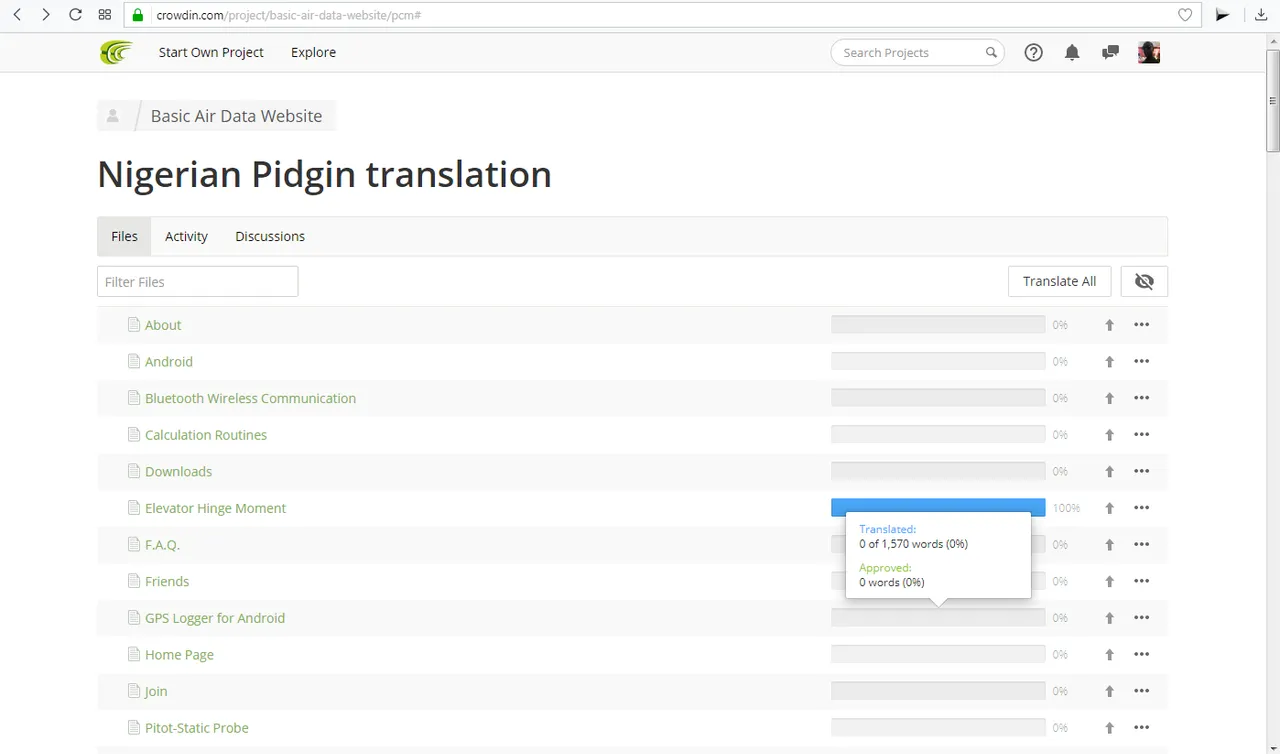Viewport: 1280px width, 754px height.
Task: Open more options for Home Page
Action: tap(1142, 654)
